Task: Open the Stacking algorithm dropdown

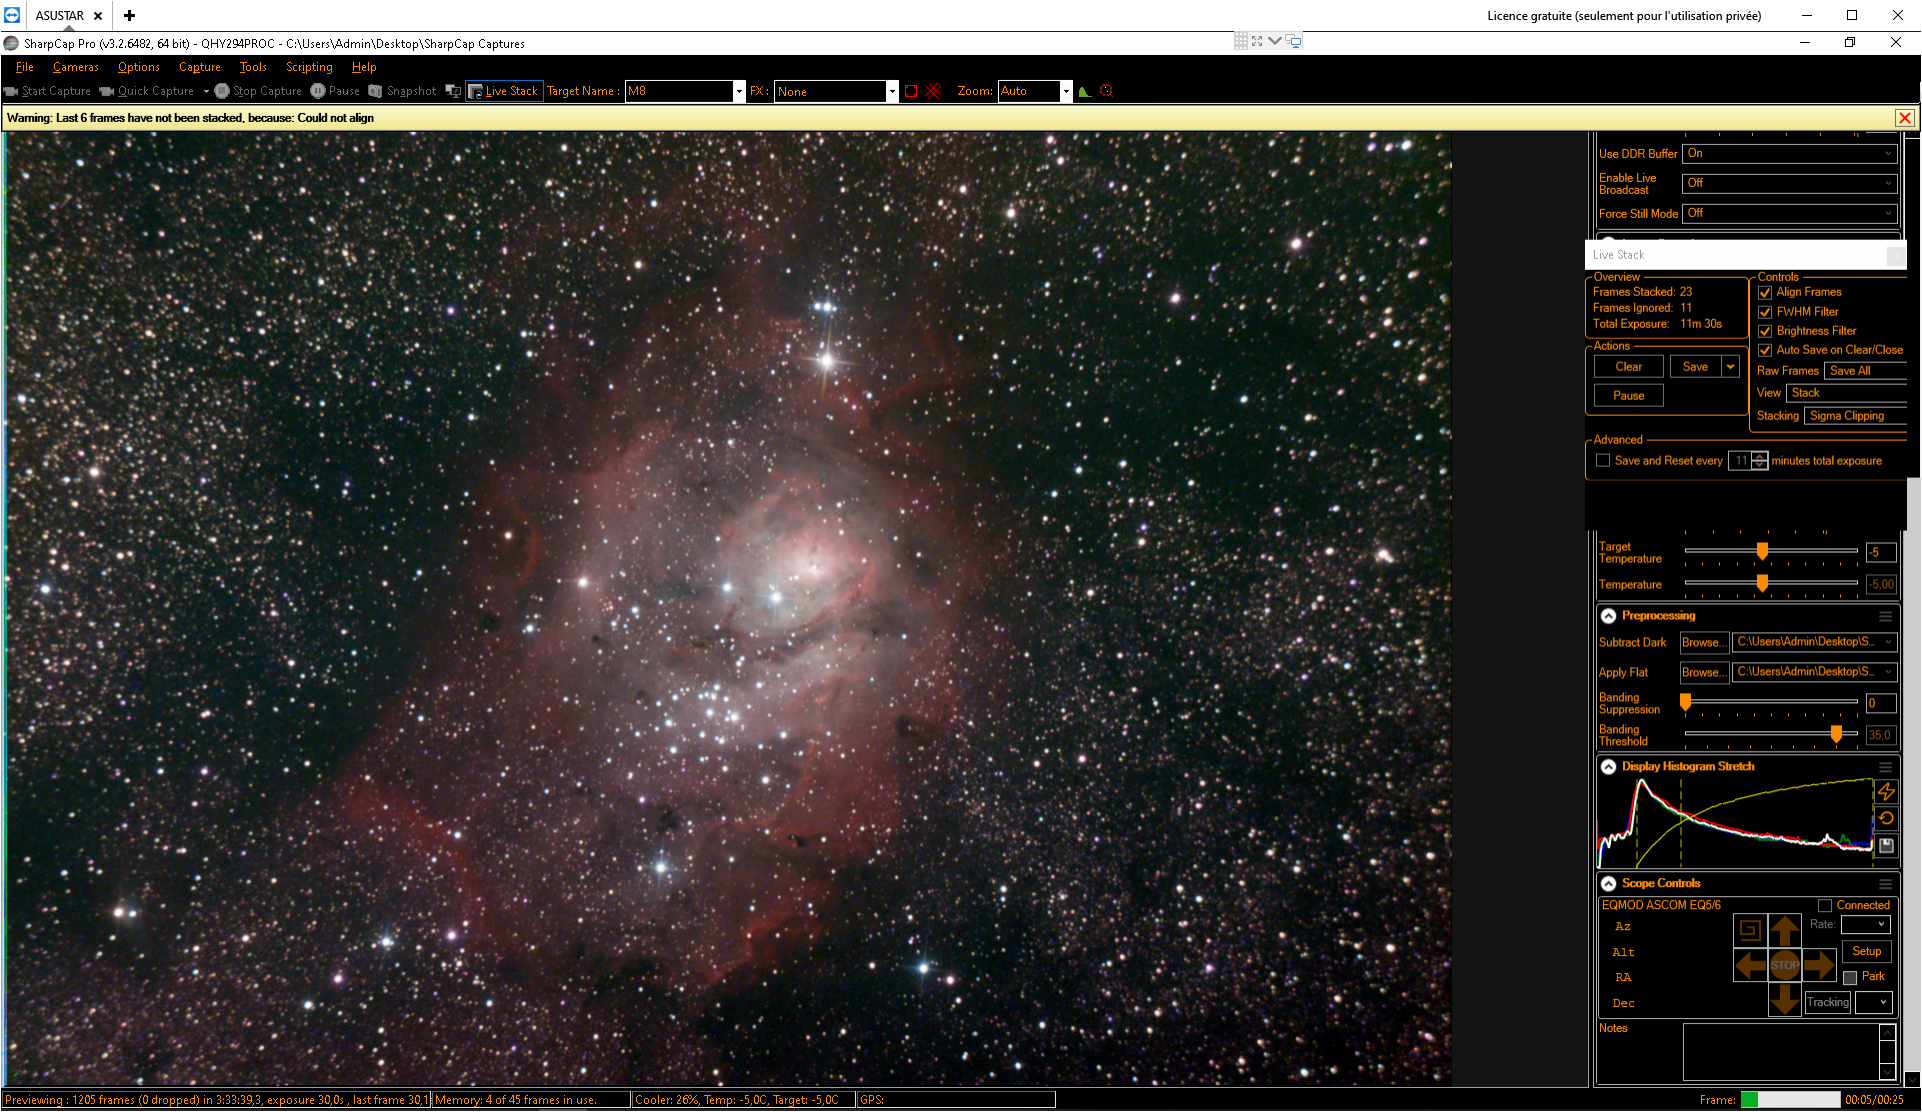Action: (1855, 416)
